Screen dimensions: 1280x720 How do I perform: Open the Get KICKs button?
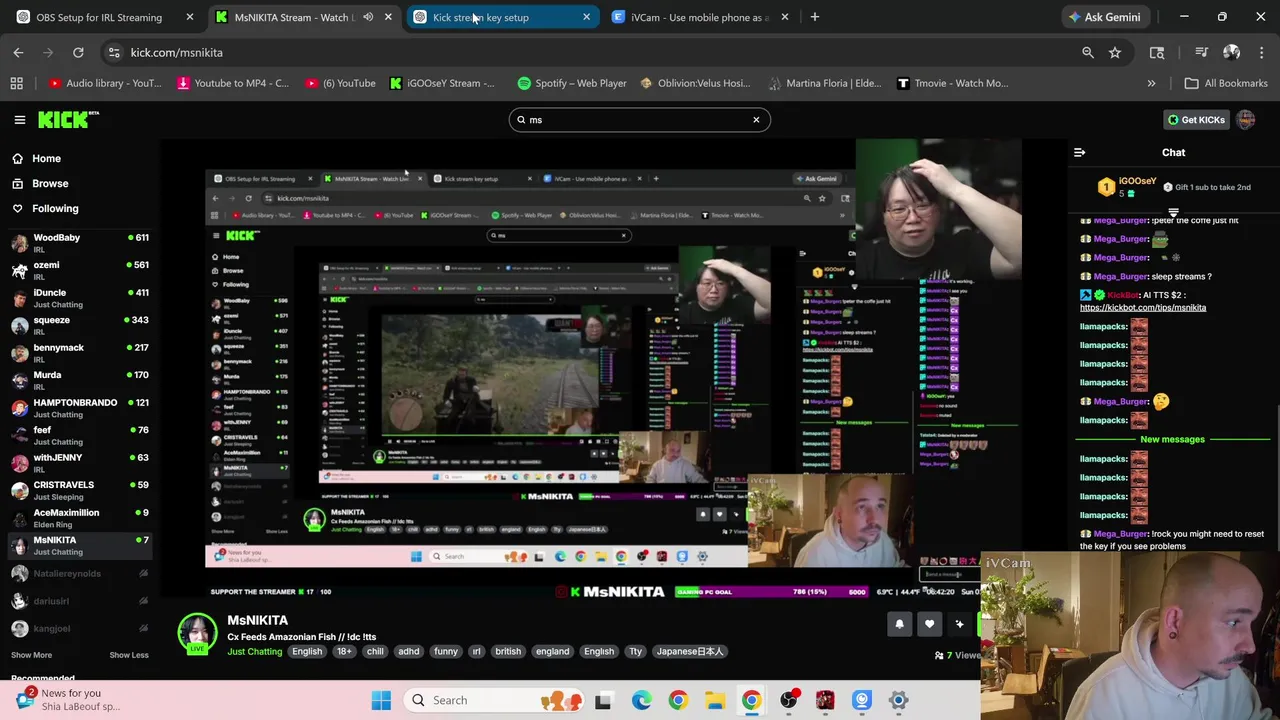click(1195, 120)
